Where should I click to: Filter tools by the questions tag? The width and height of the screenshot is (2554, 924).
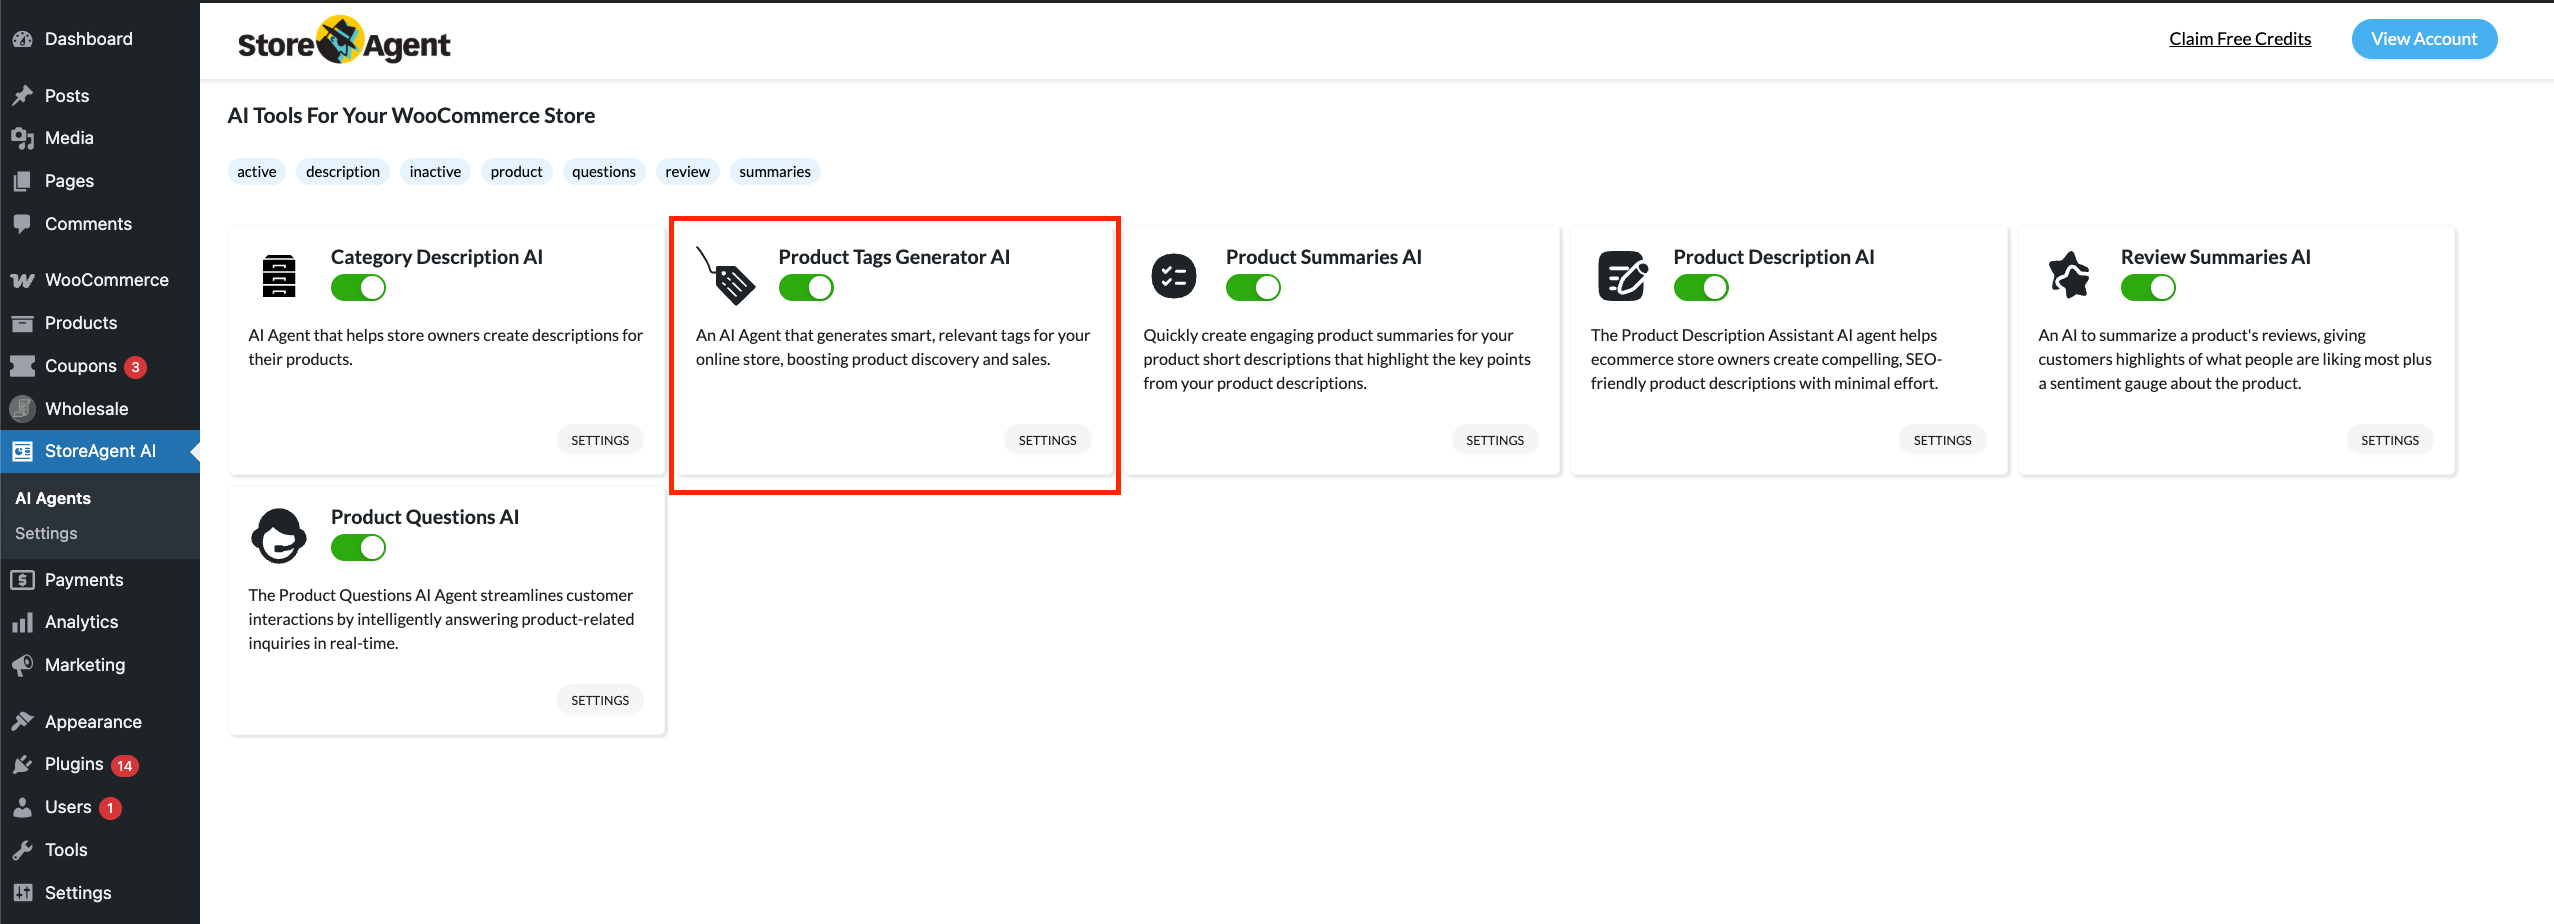[604, 172]
